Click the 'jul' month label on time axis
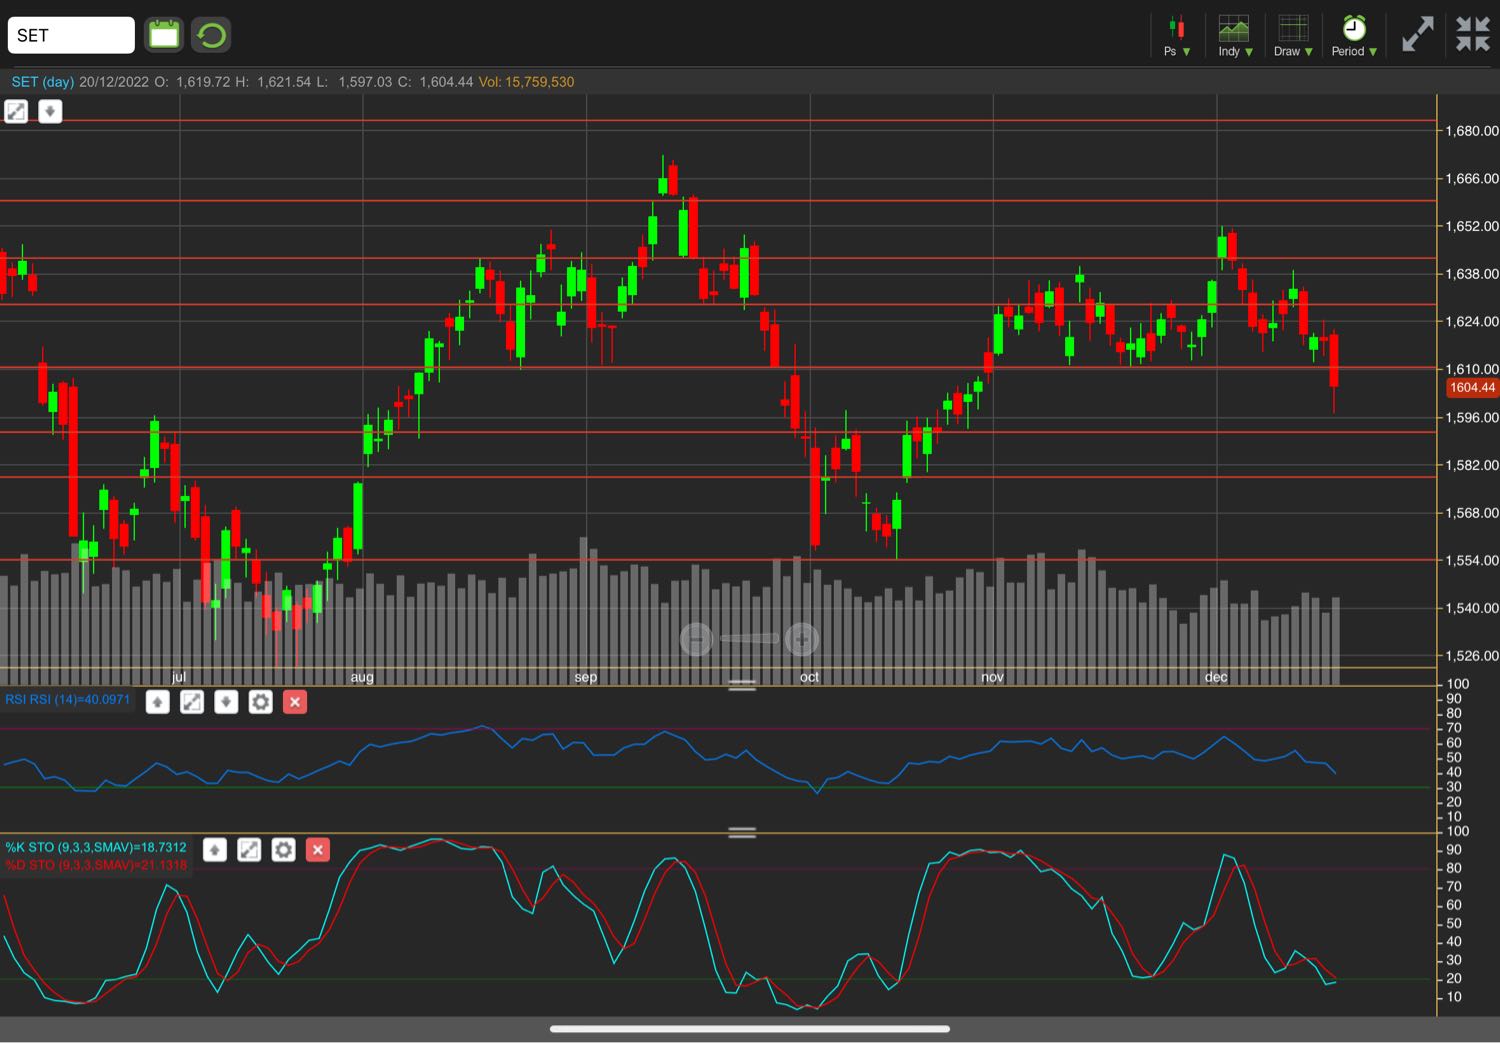Screen dimensions: 1500x1043 click(x=179, y=677)
